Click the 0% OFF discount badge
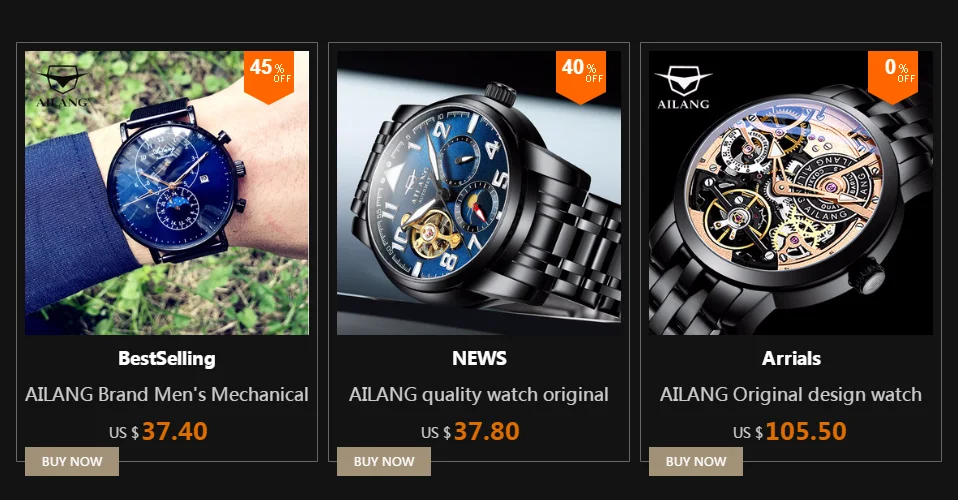This screenshot has width=958, height=500. pos(893,77)
